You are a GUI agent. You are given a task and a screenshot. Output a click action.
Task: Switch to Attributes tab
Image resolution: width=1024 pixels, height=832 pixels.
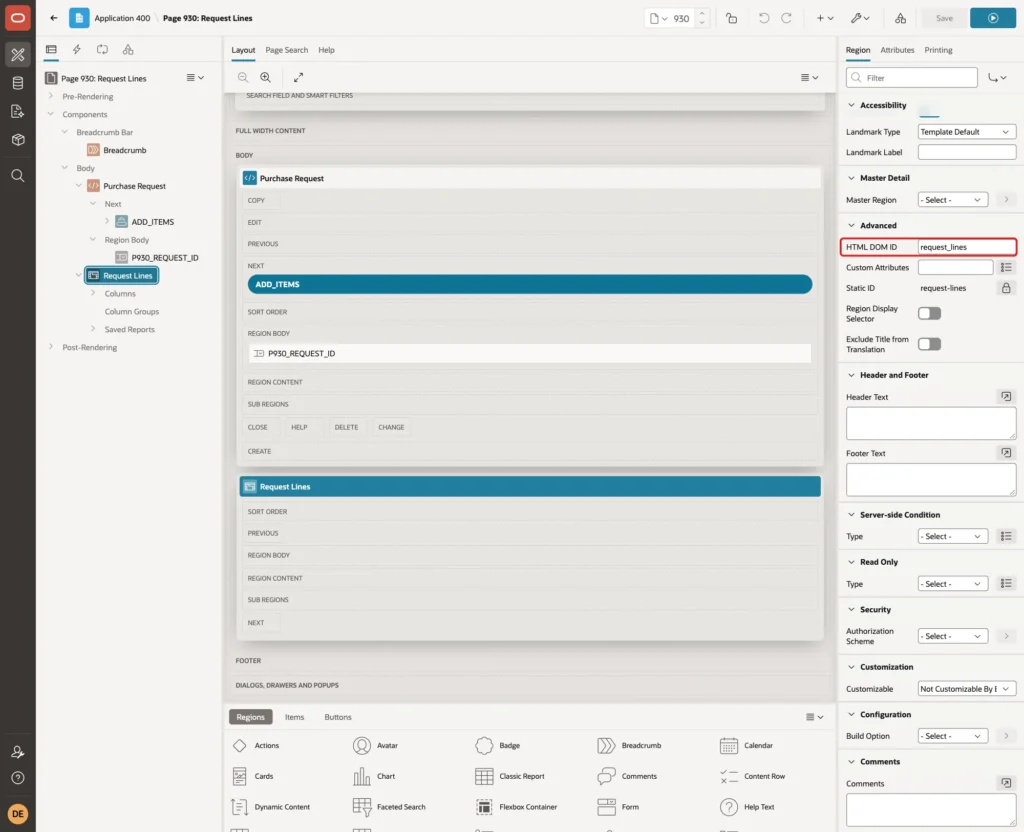[897, 50]
